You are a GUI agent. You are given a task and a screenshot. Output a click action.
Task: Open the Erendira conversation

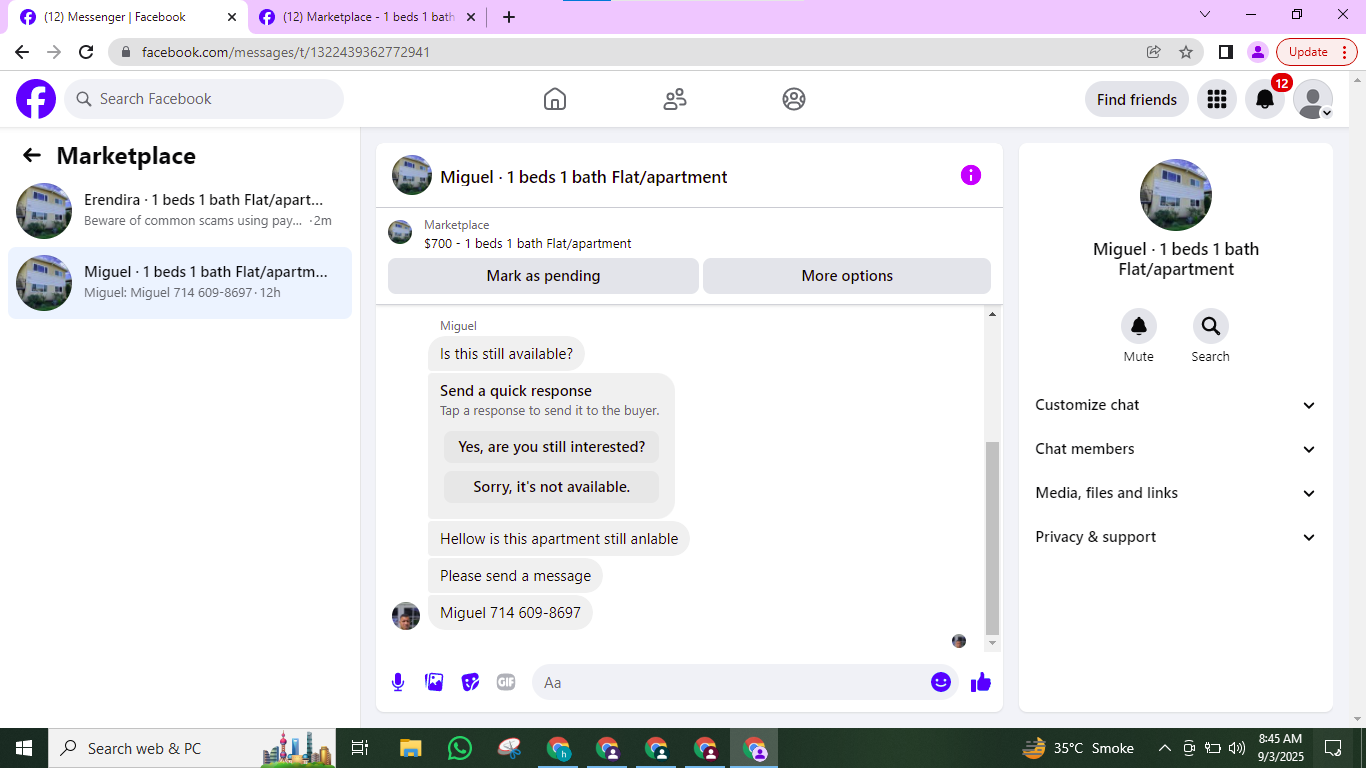pos(180,211)
